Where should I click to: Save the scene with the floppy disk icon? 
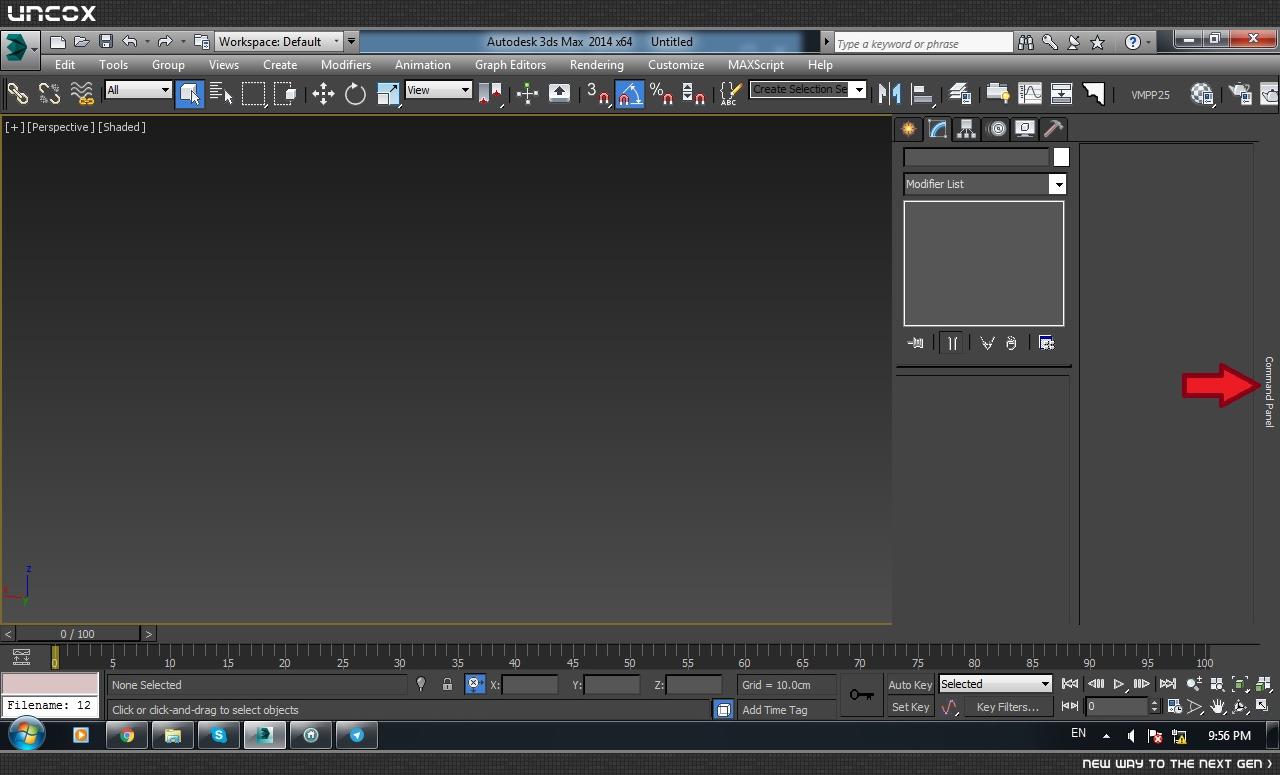(106, 42)
